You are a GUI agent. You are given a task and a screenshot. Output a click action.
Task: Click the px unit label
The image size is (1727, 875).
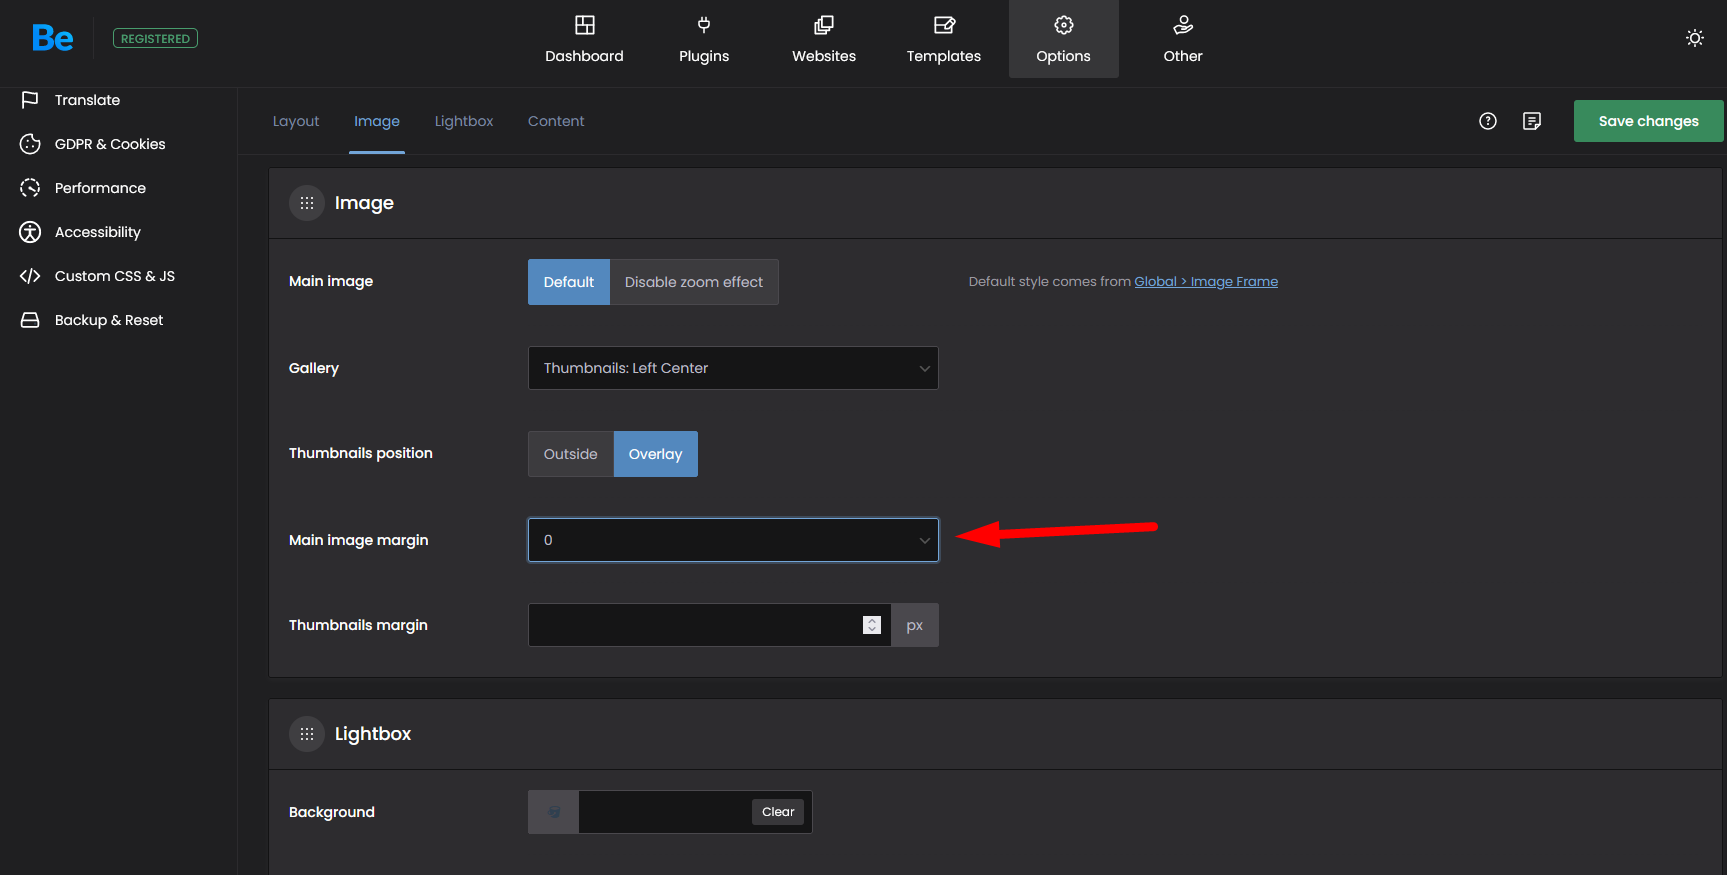point(915,625)
